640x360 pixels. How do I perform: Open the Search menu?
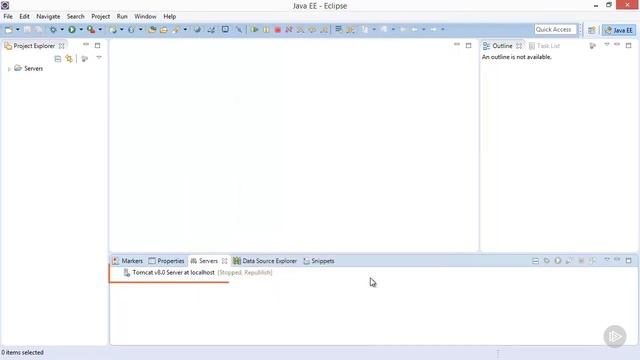coord(76,16)
